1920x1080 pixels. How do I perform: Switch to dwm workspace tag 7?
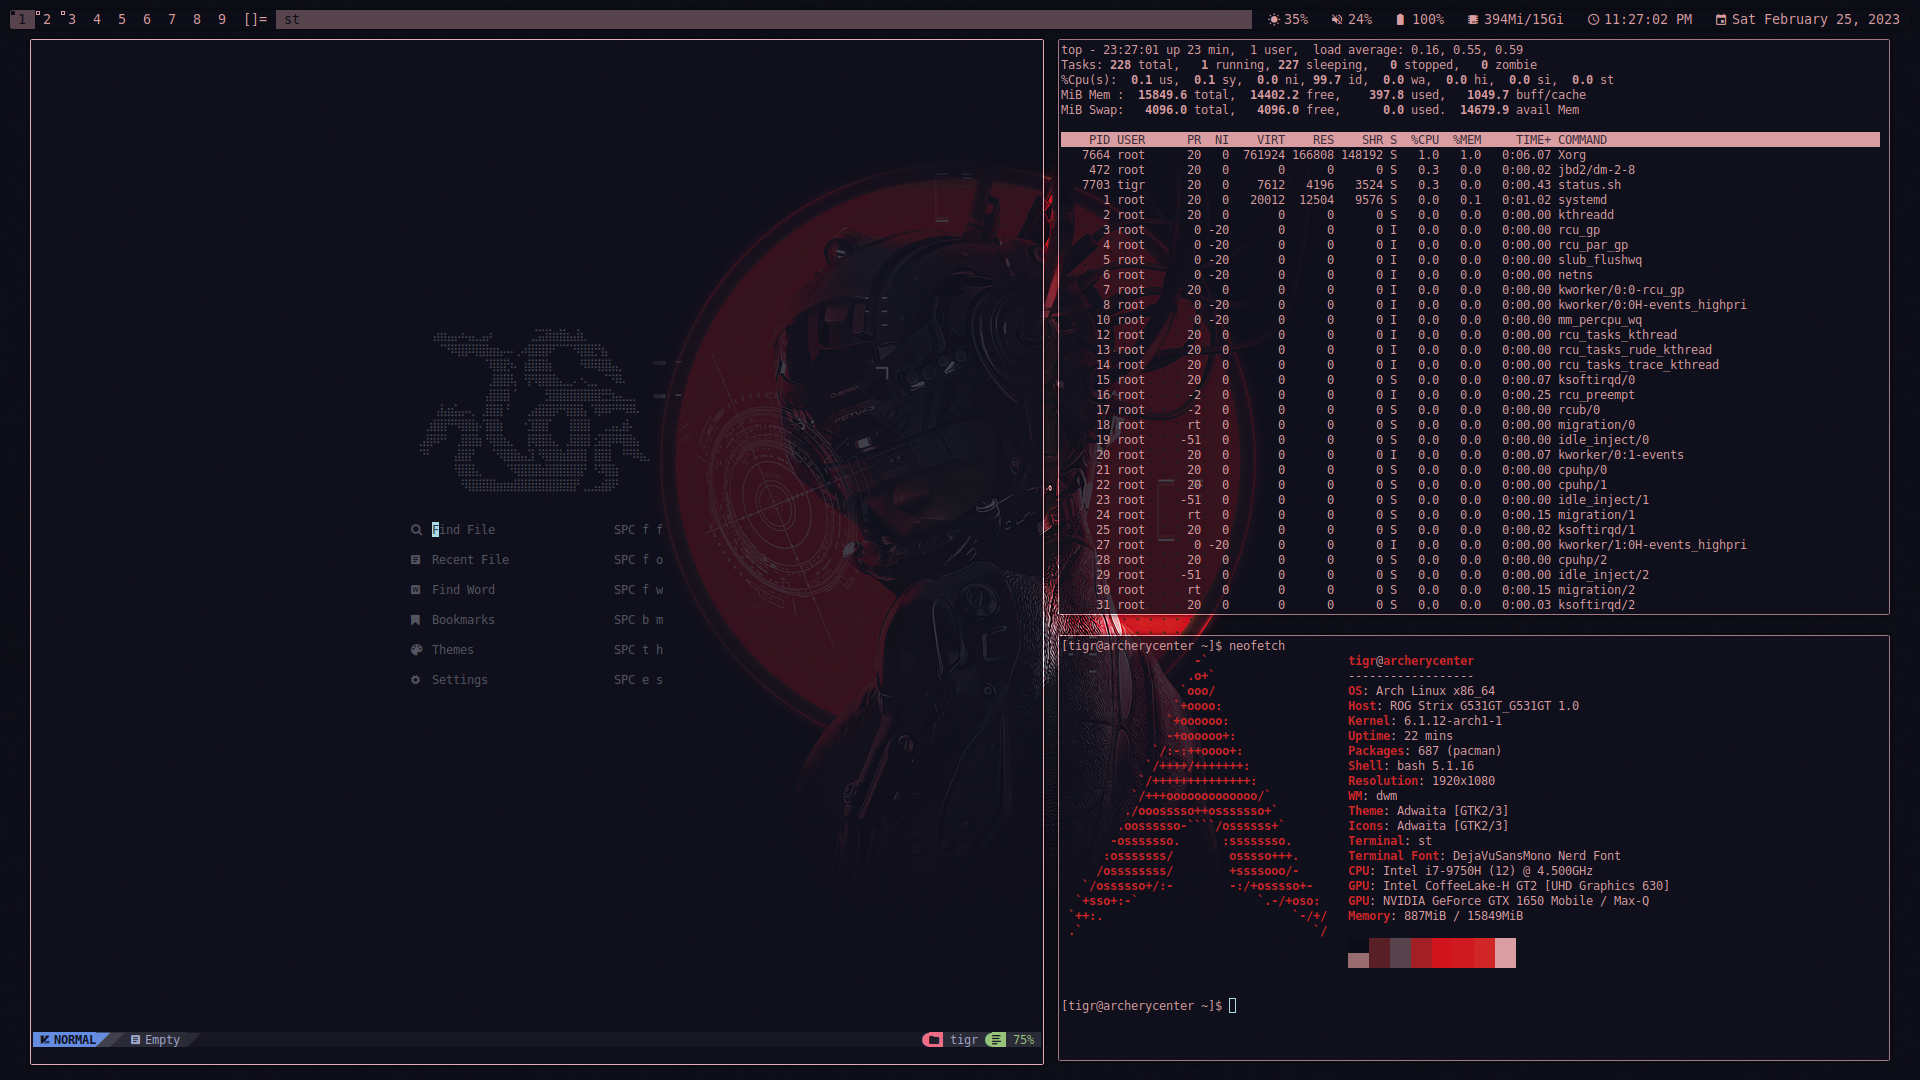tap(172, 19)
